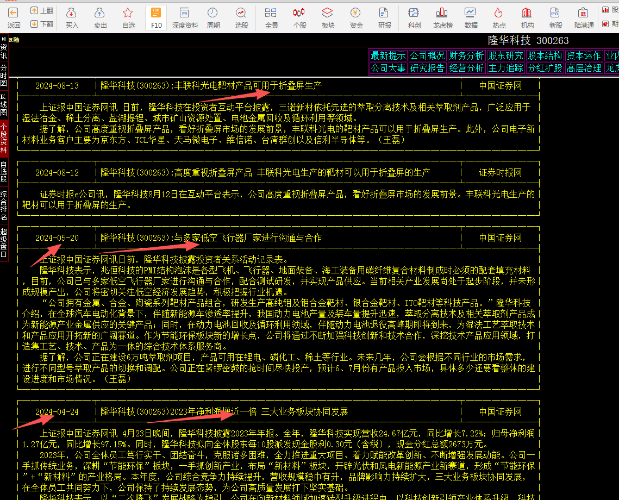This screenshot has width=619, height=500.
Task: Select 自选股 in the left sidebar
Action: tap(4, 172)
